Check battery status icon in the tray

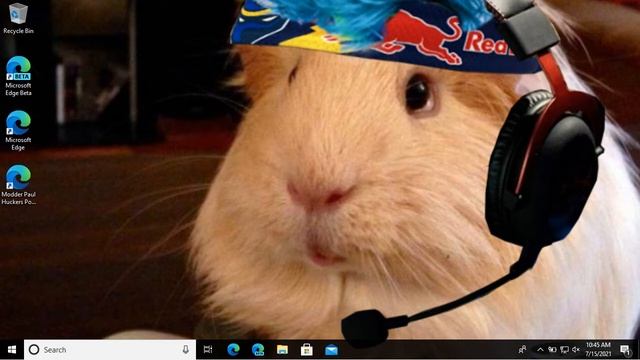pyautogui.click(x=552, y=350)
